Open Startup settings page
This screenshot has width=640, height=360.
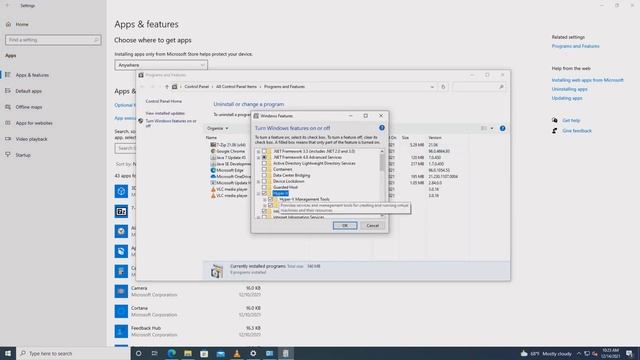(23, 155)
